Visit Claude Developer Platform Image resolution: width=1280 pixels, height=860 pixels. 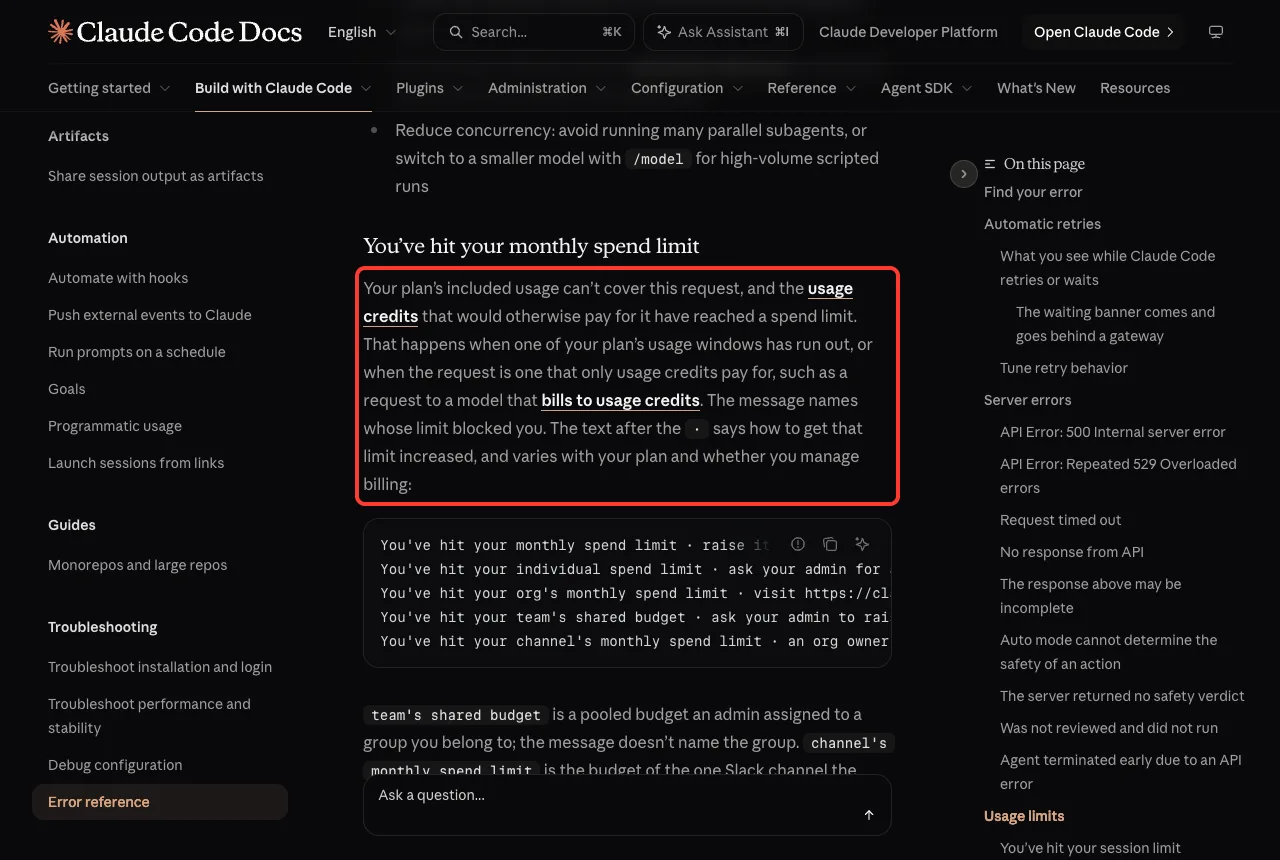point(908,32)
